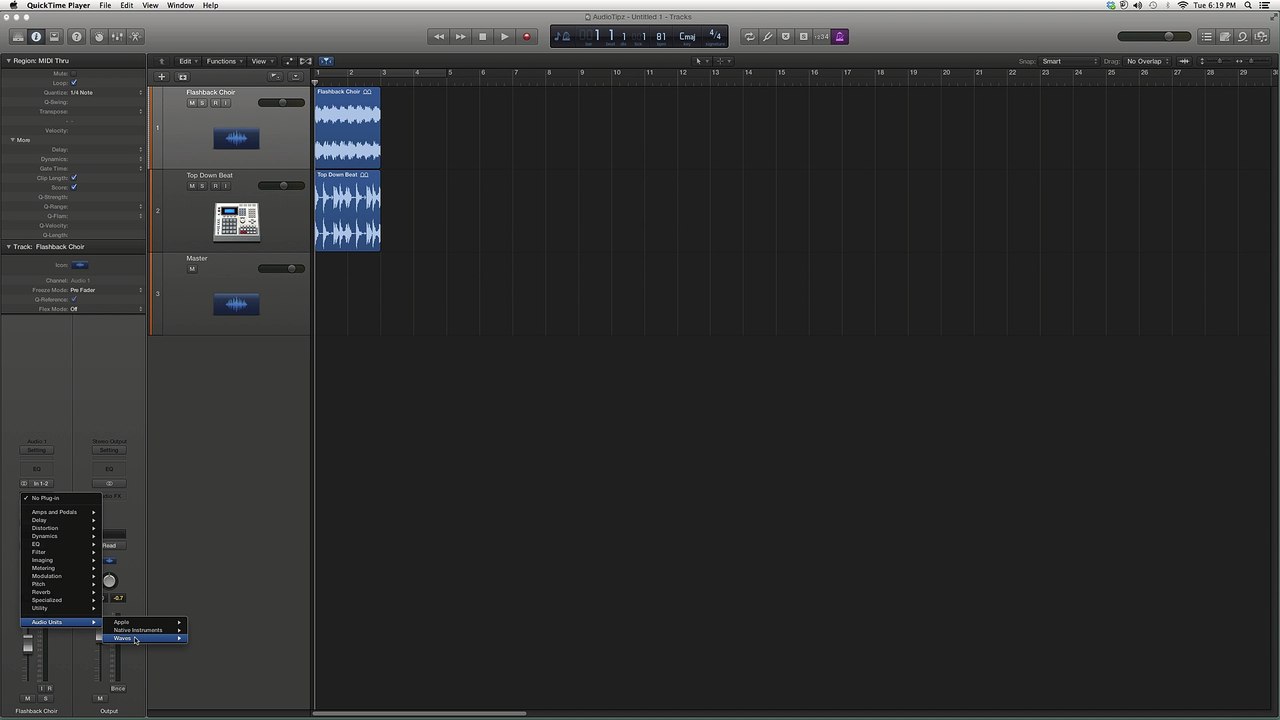1280x720 pixels.
Task: Click the Audio 1 Setting button
Action: pyautogui.click(x=37, y=450)
